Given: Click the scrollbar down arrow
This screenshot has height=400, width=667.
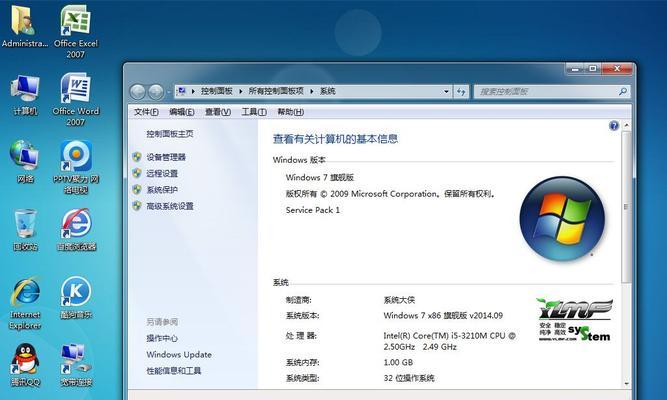Looking at the screenshot, I should [626, 383].
